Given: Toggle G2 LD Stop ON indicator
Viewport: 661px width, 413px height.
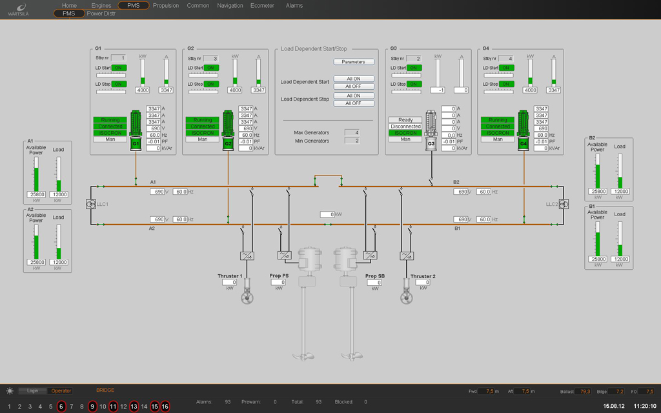Looking at the screenshot, I should pyautogui.click(x=211, y=85).
